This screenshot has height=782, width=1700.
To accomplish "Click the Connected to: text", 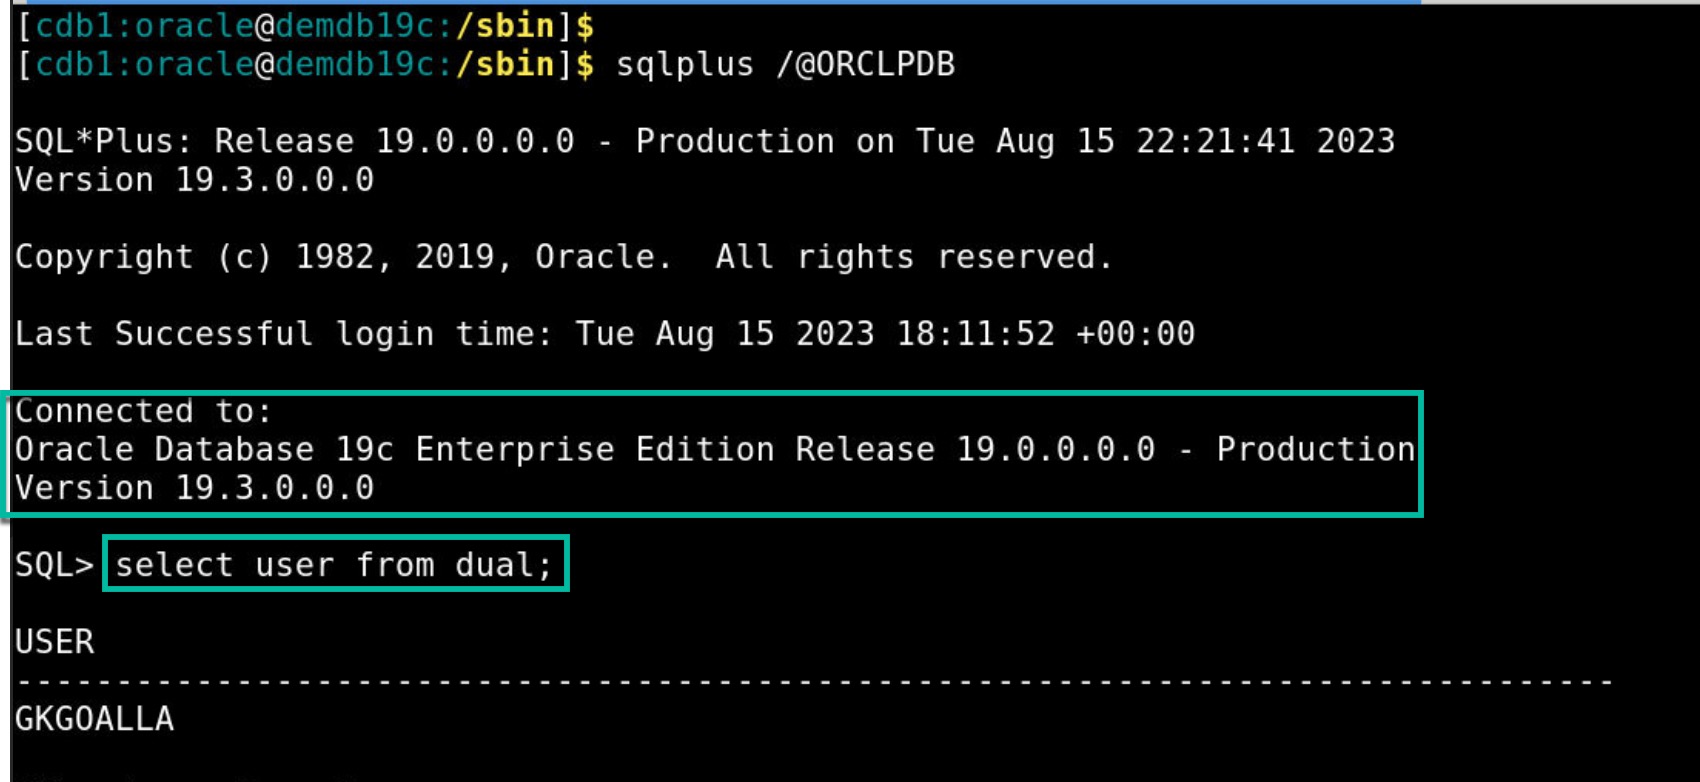I will (x=143, y=411).
